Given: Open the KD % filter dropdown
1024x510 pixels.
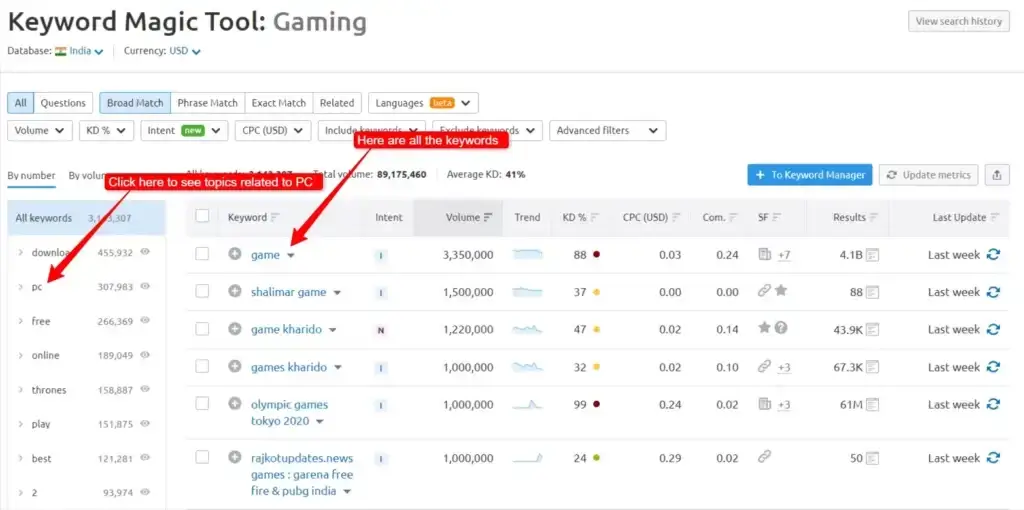Looking at the screenshot, I should click(x=106, y=131).
